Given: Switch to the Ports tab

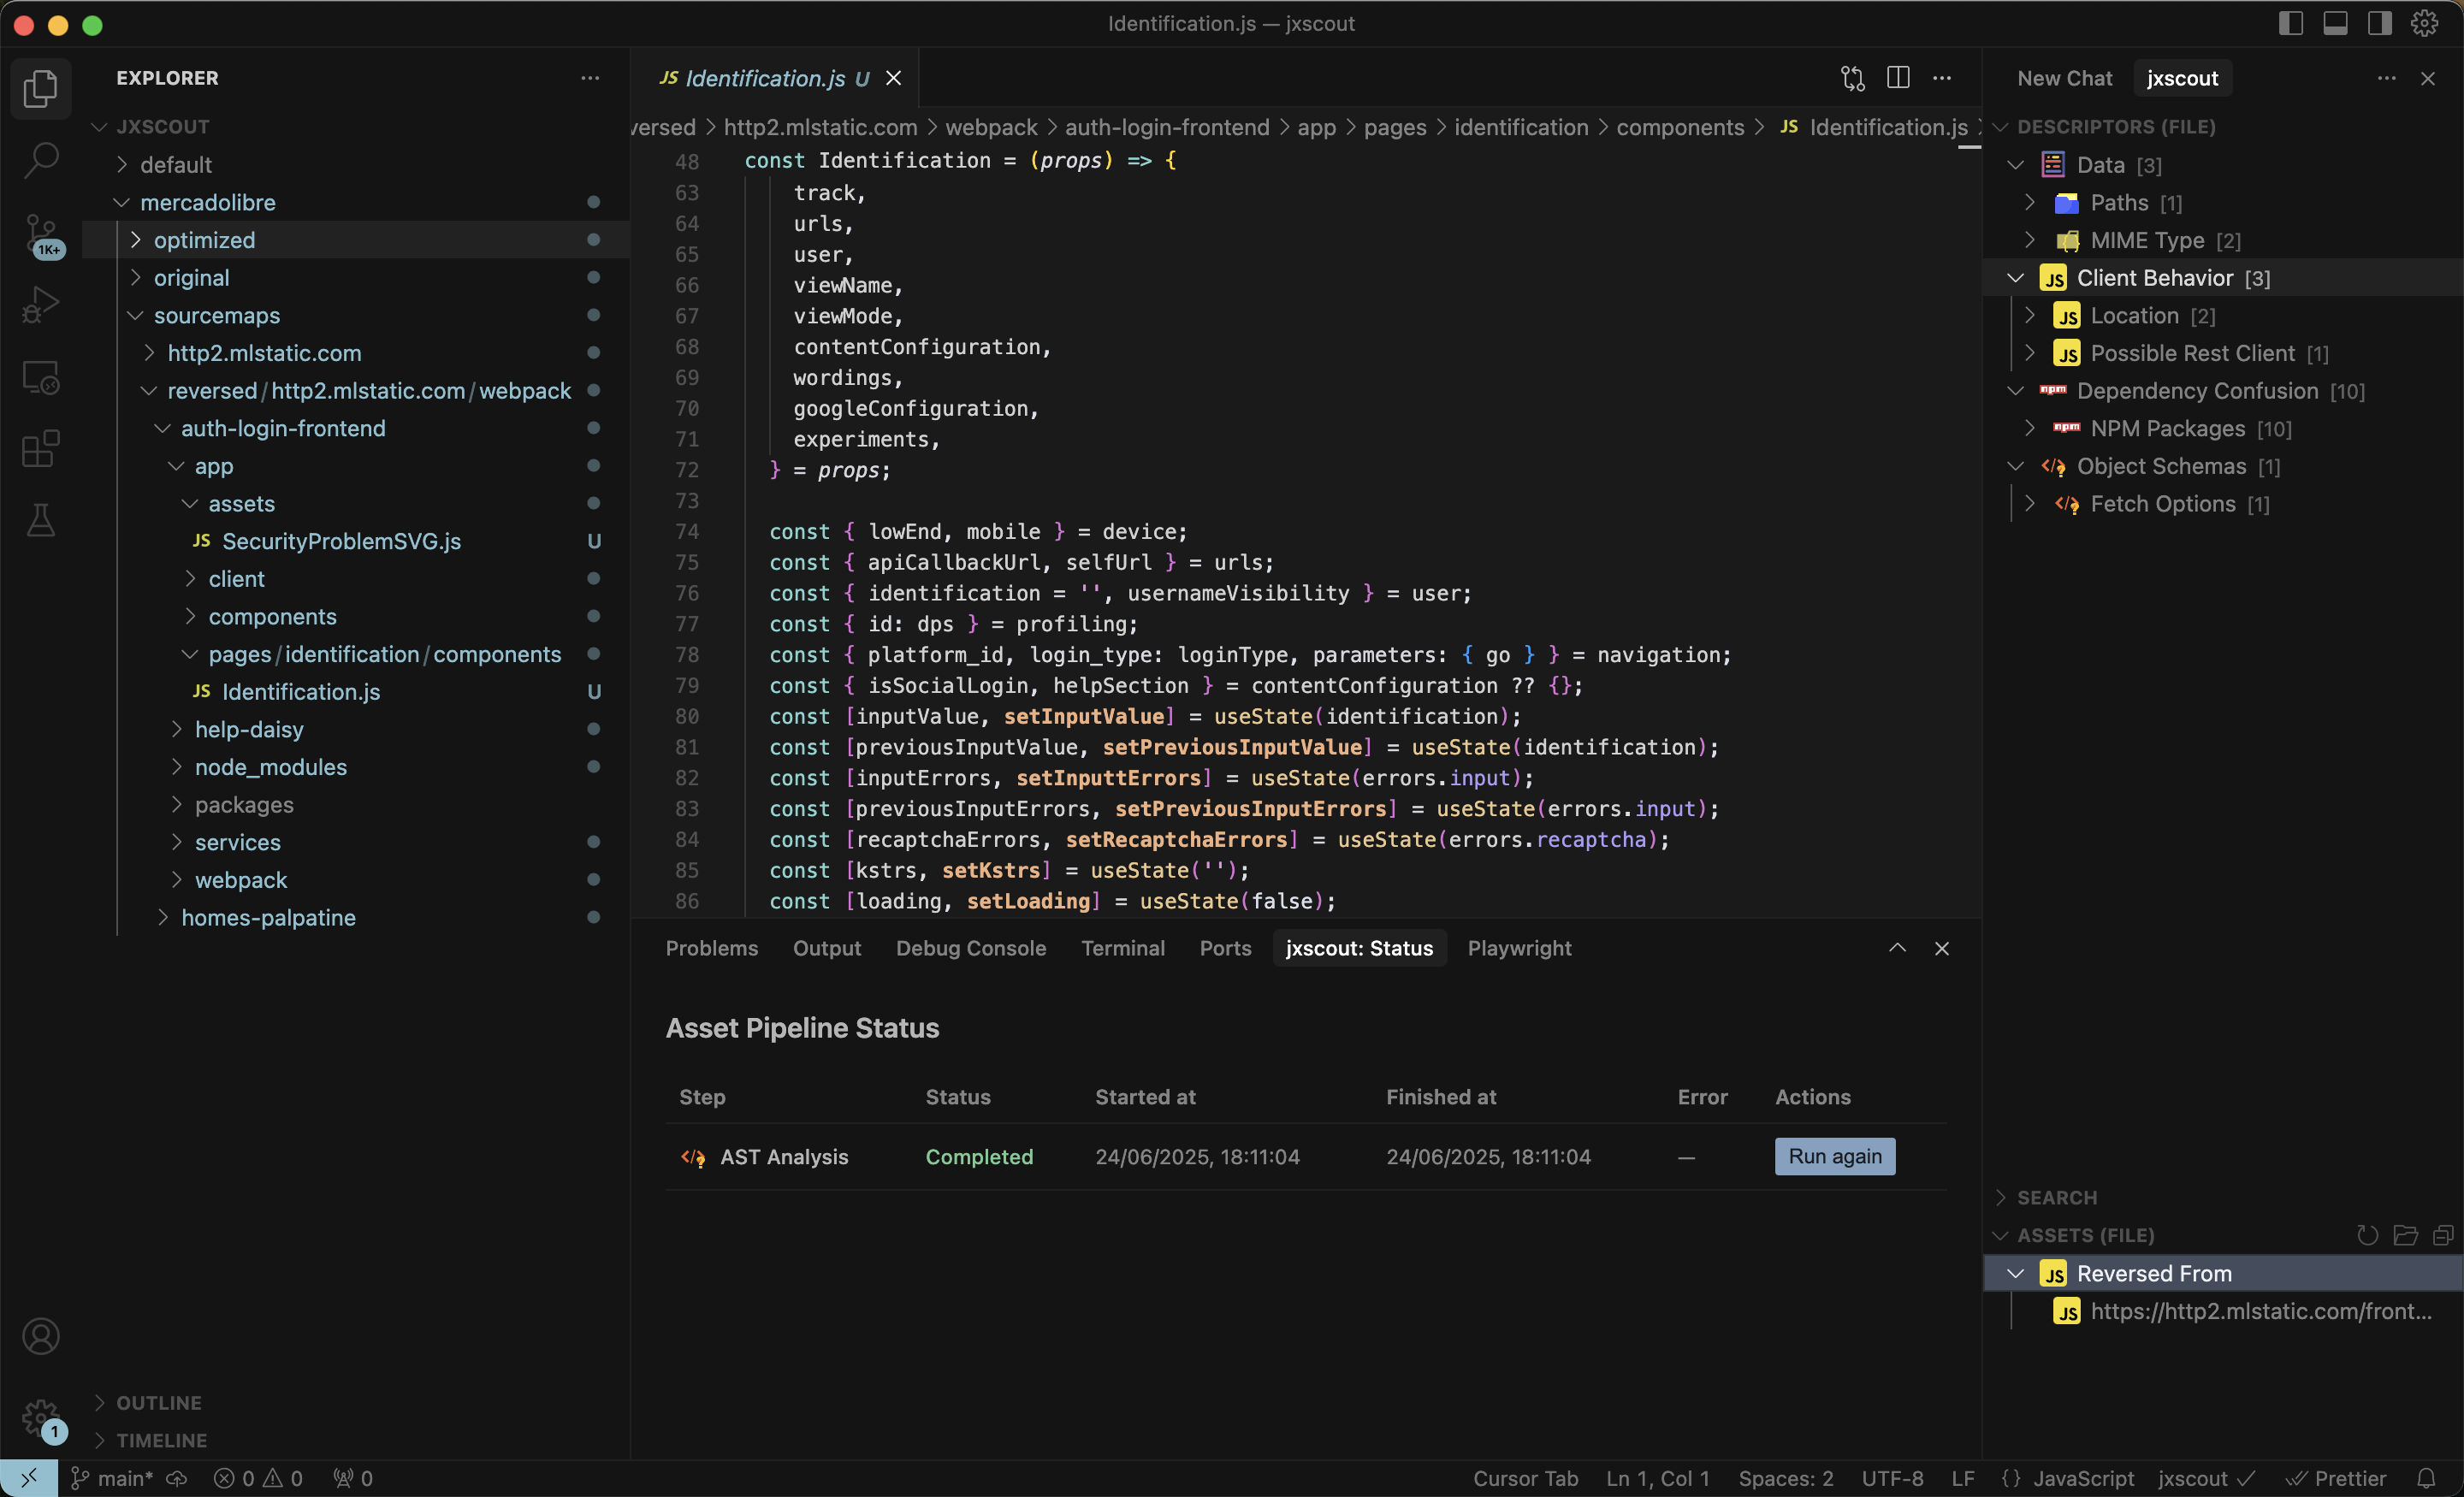Looking at the screenshot, I should pyautogui.click(x=1225, y=948).
